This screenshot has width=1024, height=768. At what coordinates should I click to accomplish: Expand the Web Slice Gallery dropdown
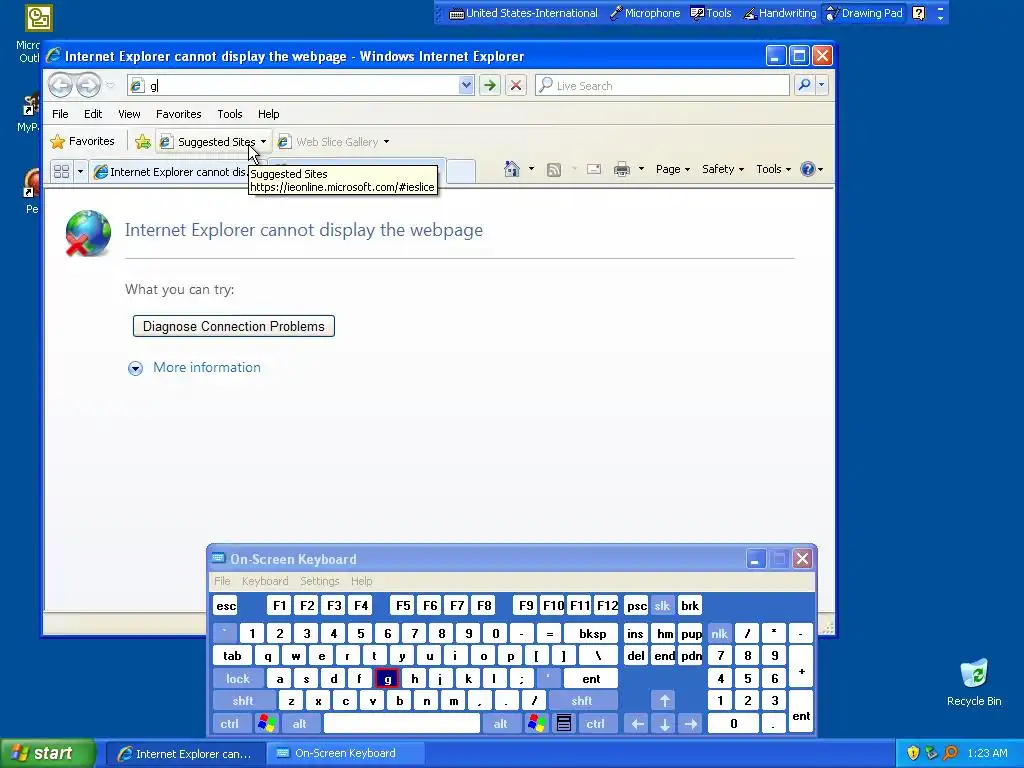pos(387,142)
